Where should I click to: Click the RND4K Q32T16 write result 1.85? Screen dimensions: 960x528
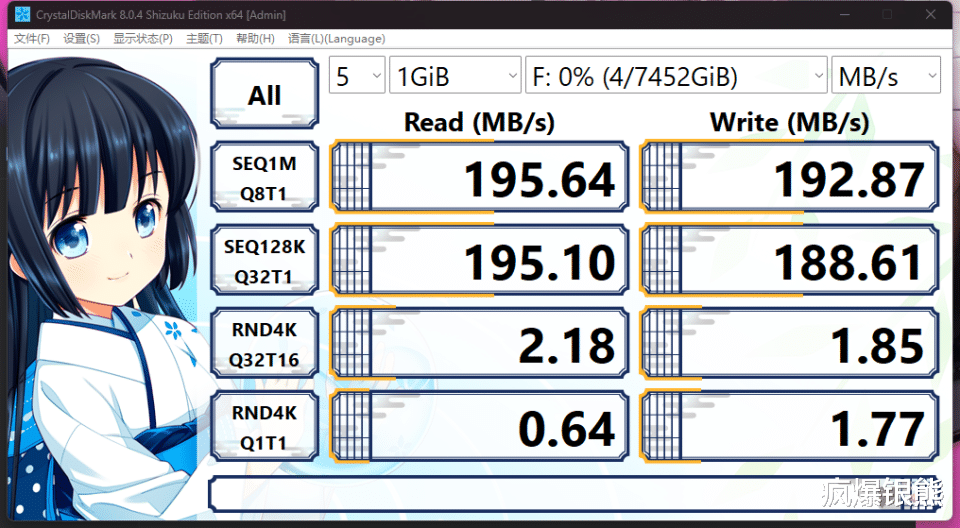(790, 344)
